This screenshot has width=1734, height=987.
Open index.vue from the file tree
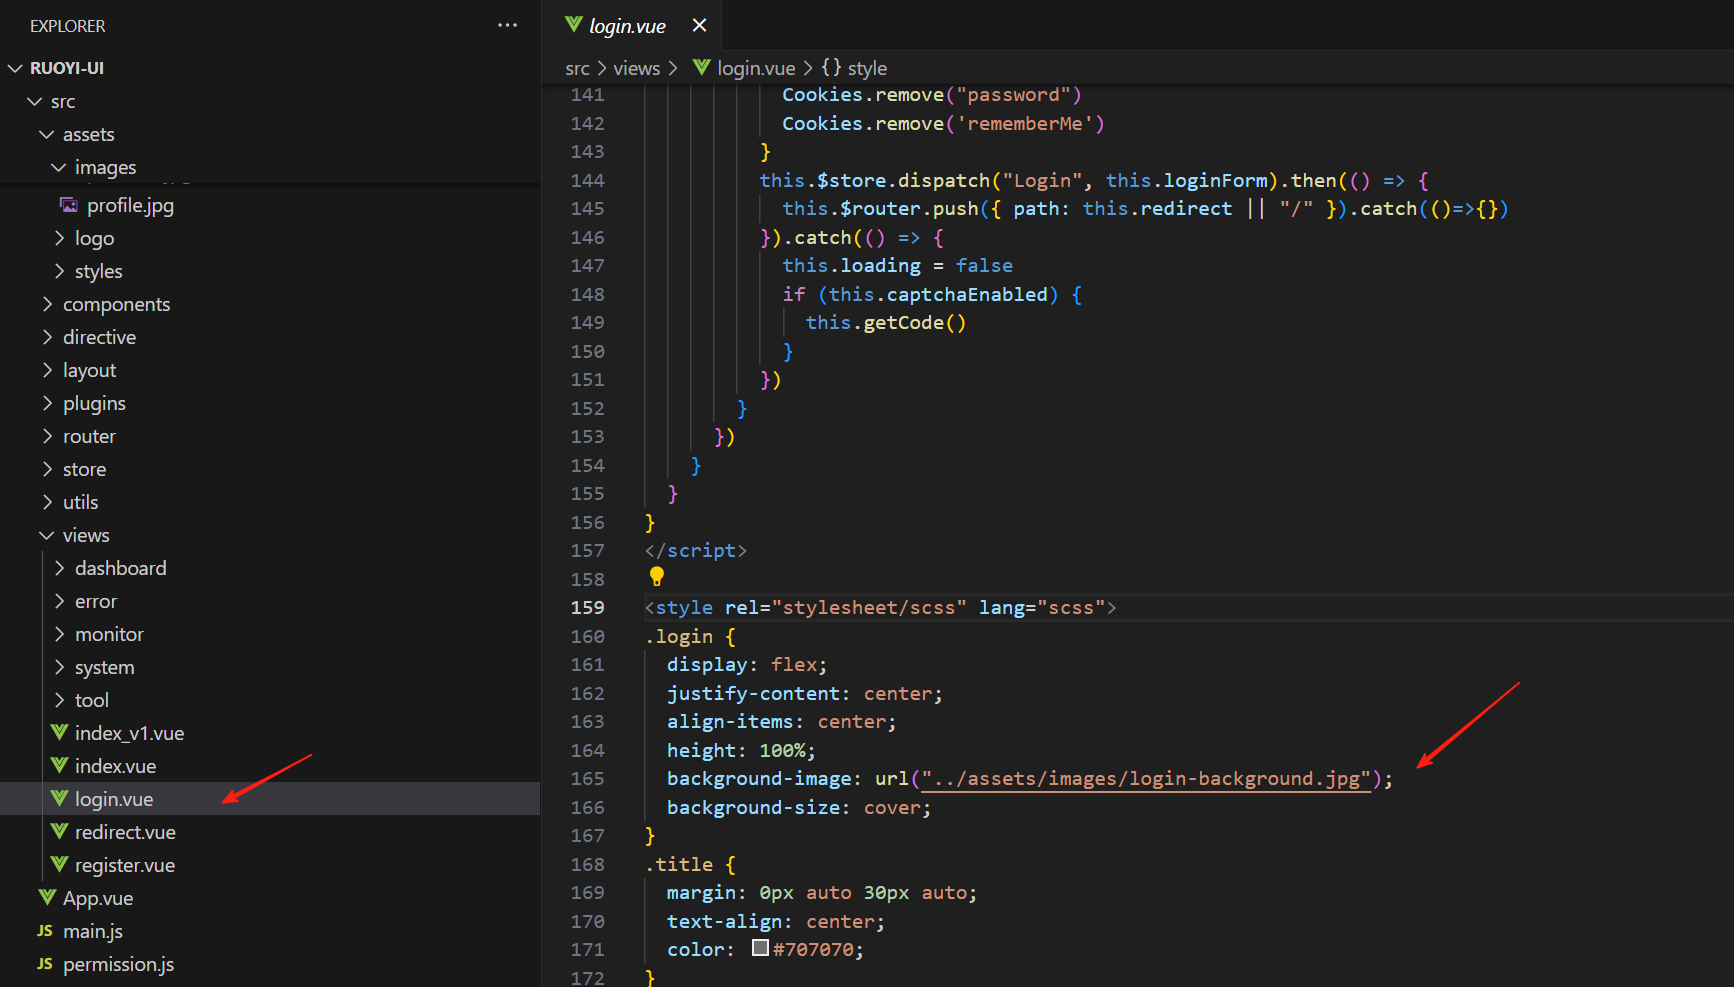(115, 766)
